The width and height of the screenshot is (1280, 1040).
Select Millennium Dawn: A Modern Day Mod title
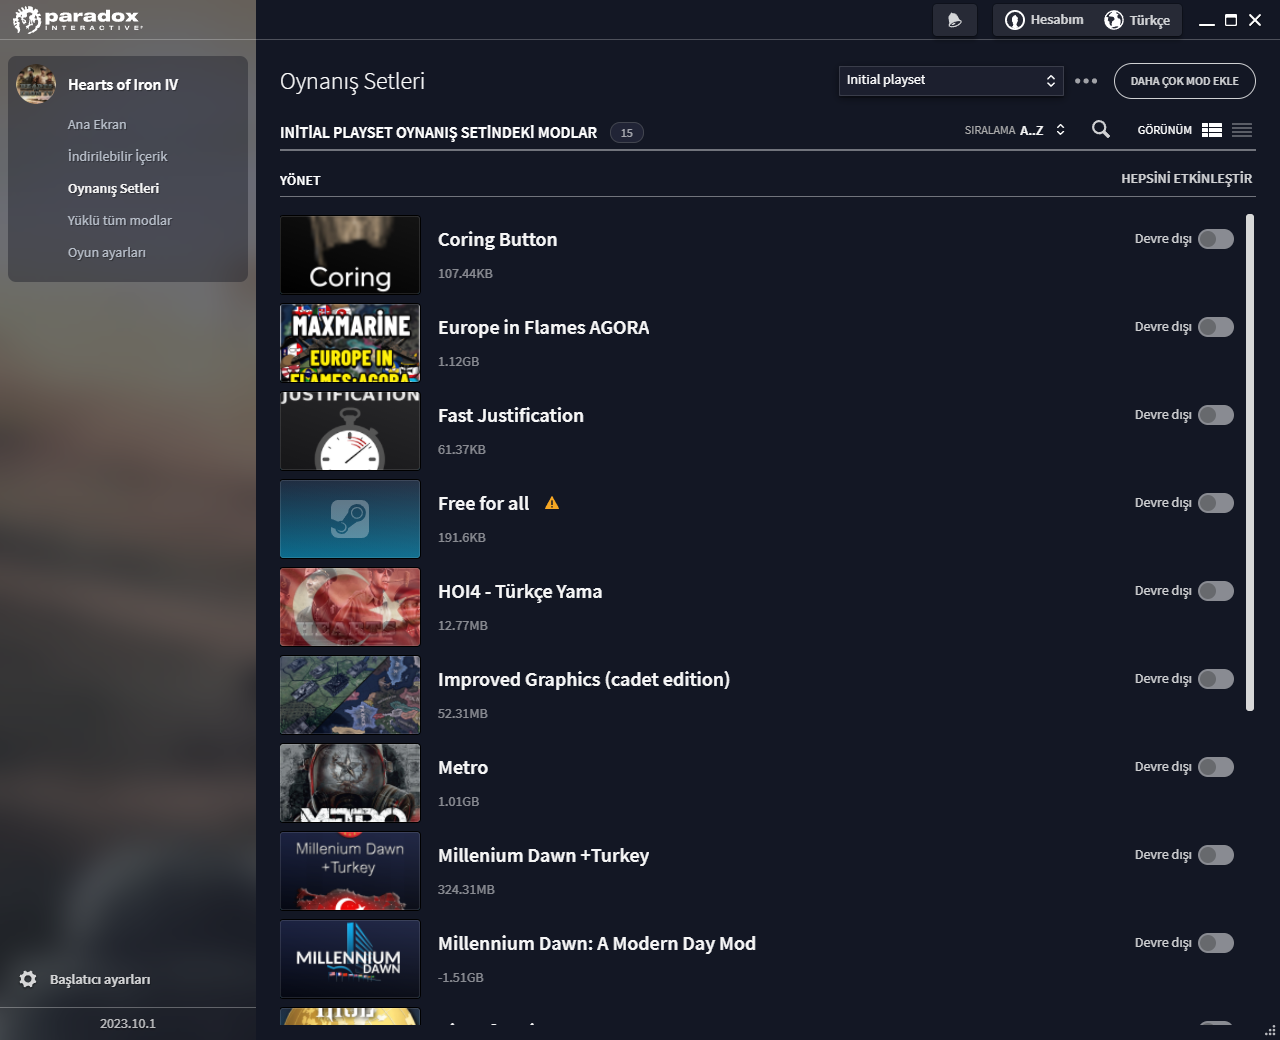(x=597, y=943)
